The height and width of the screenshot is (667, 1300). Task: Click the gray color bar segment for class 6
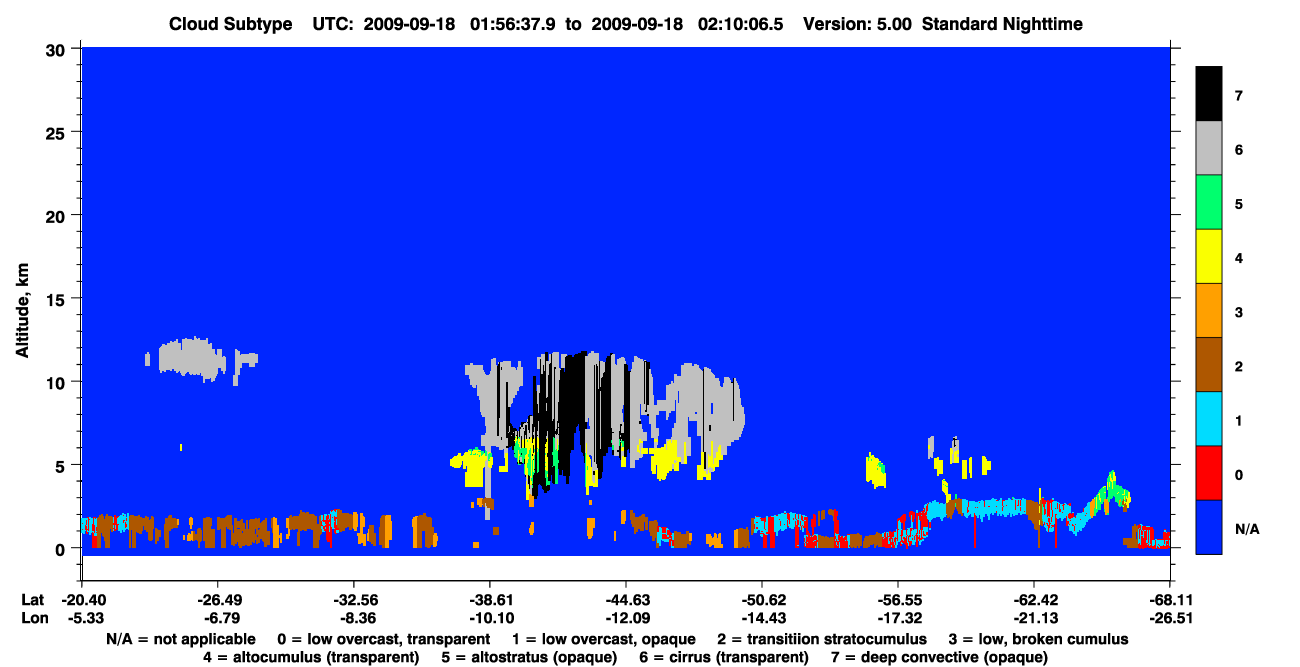[x=1209, y=148]
